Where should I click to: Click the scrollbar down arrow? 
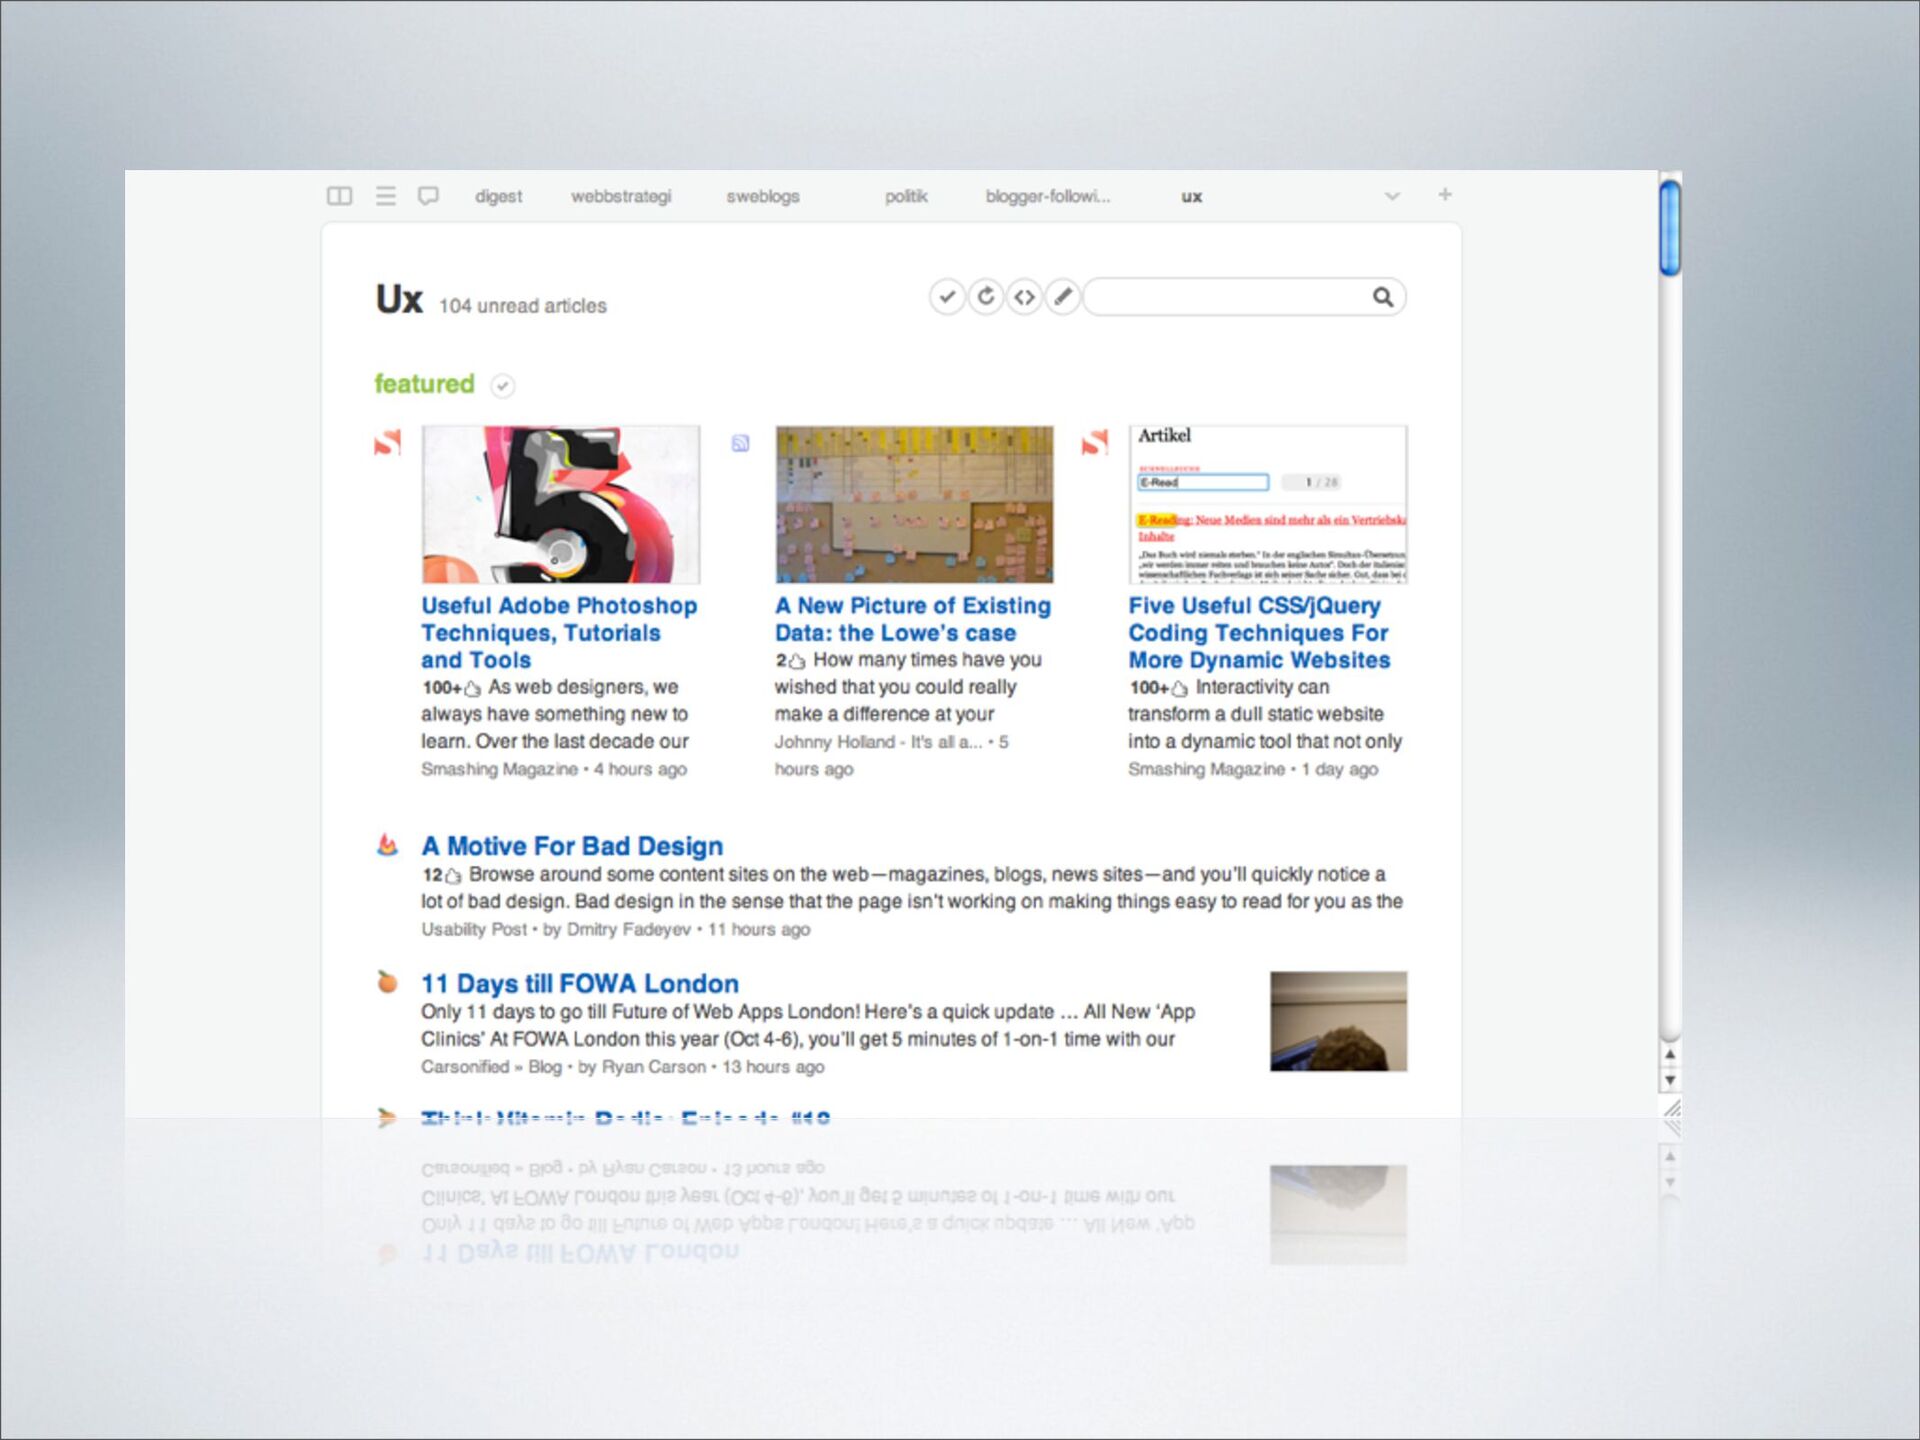(1670, 1080)
